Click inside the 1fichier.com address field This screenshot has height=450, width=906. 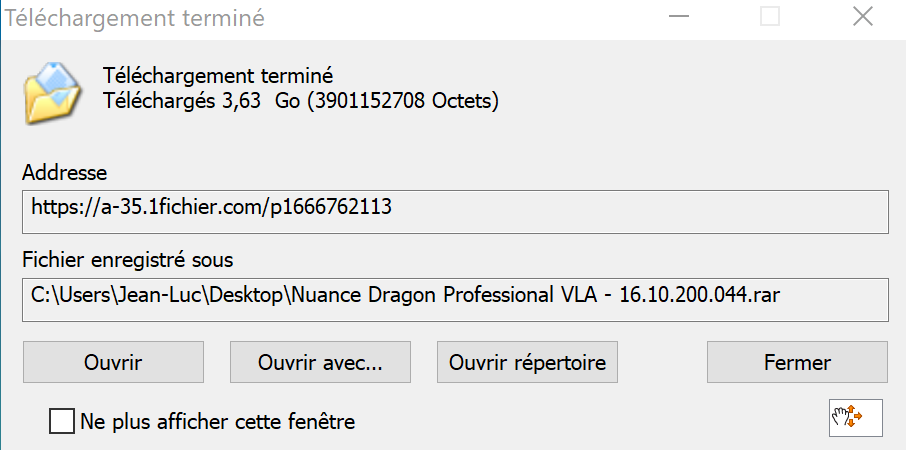(x=455, y=209)
